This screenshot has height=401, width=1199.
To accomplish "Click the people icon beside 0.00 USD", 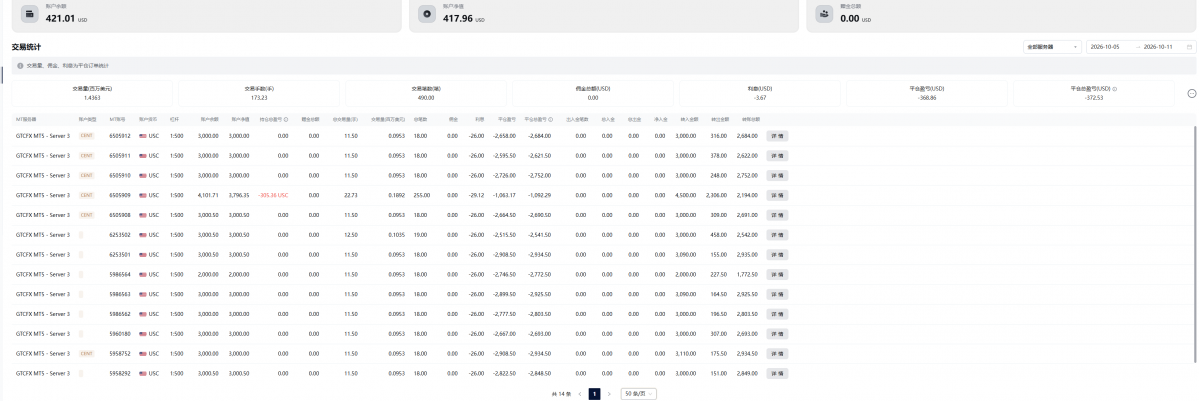I will click(824, 14).
